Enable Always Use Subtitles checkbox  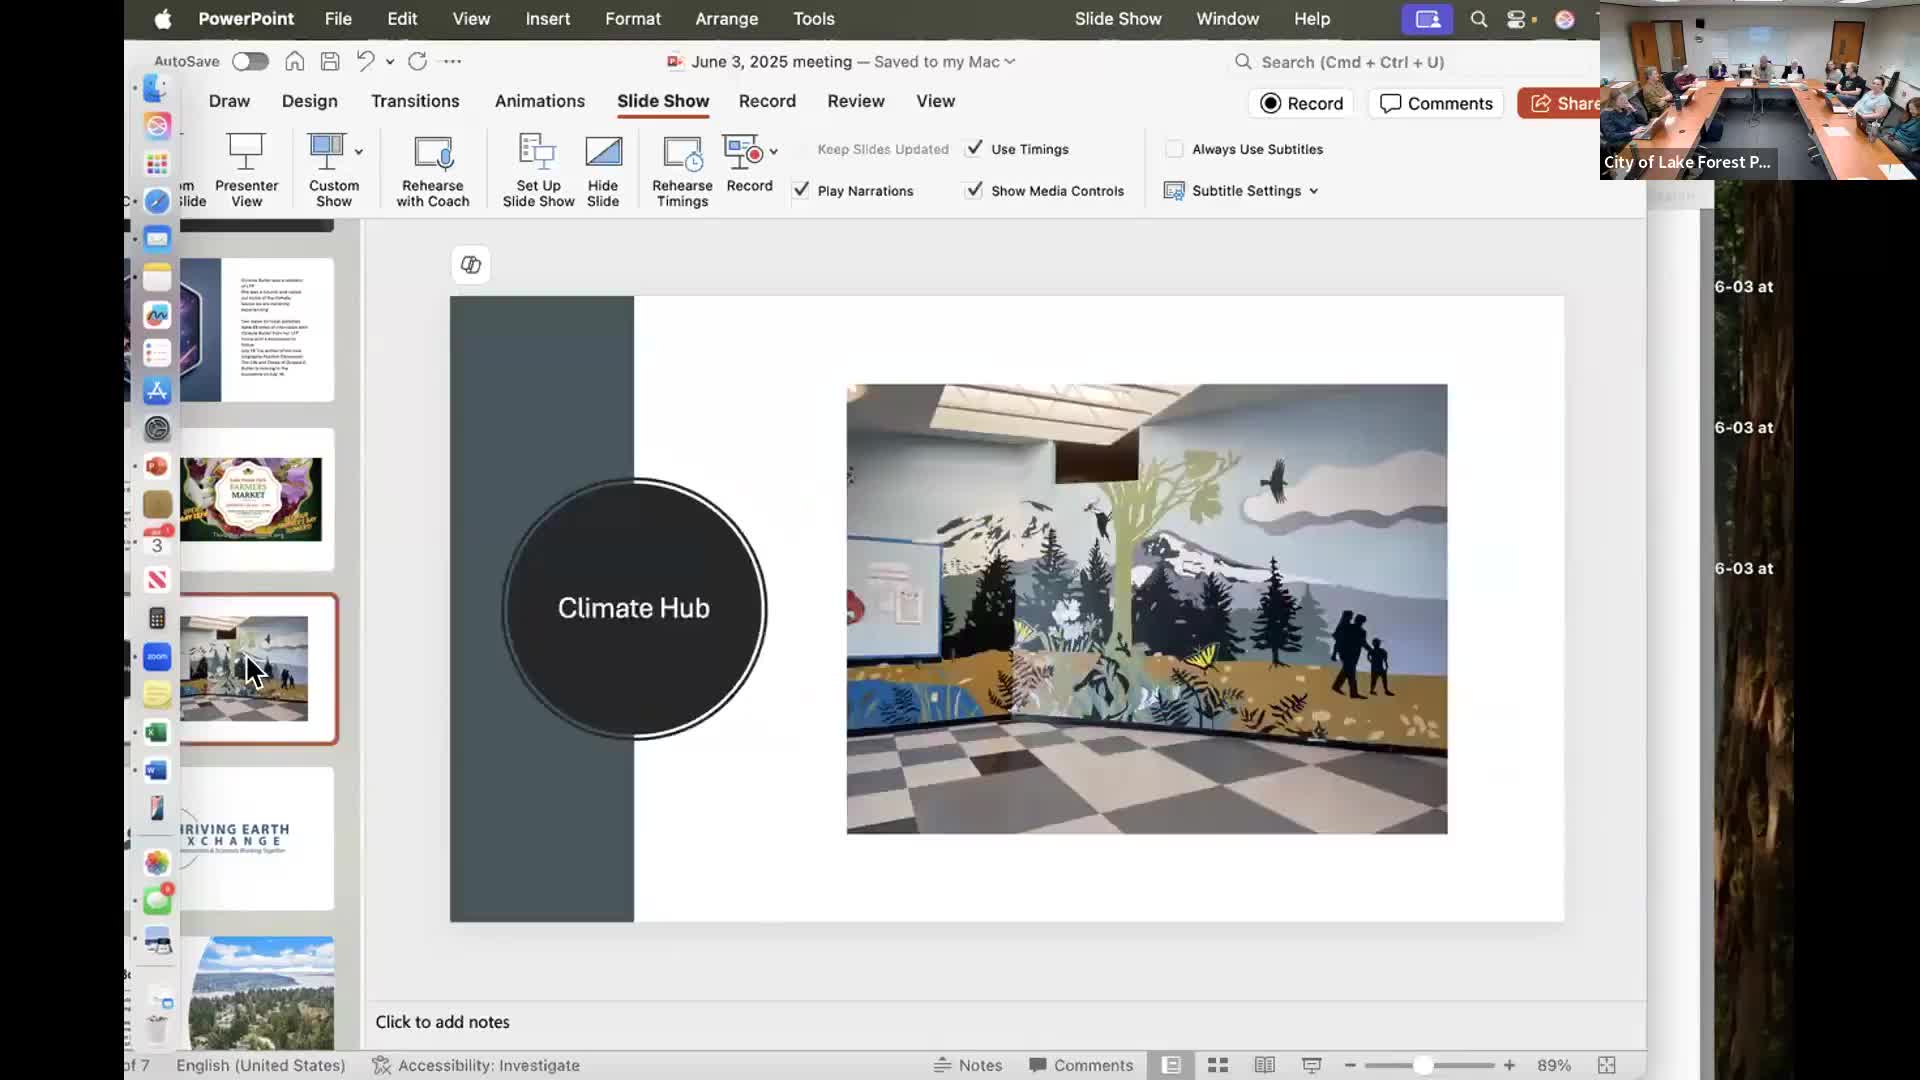pos(1174,149)
